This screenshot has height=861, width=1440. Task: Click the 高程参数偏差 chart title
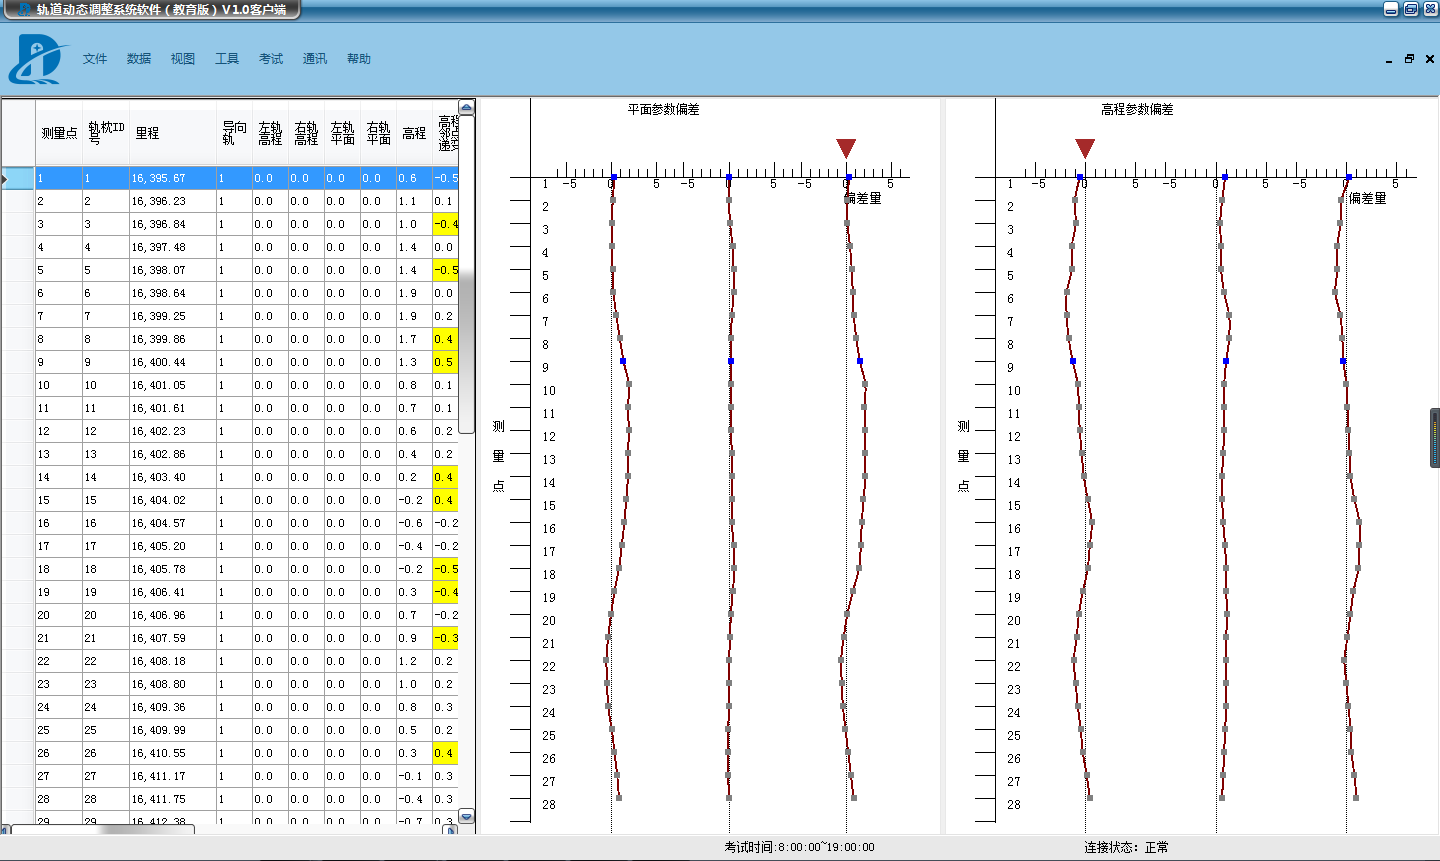1138,110
